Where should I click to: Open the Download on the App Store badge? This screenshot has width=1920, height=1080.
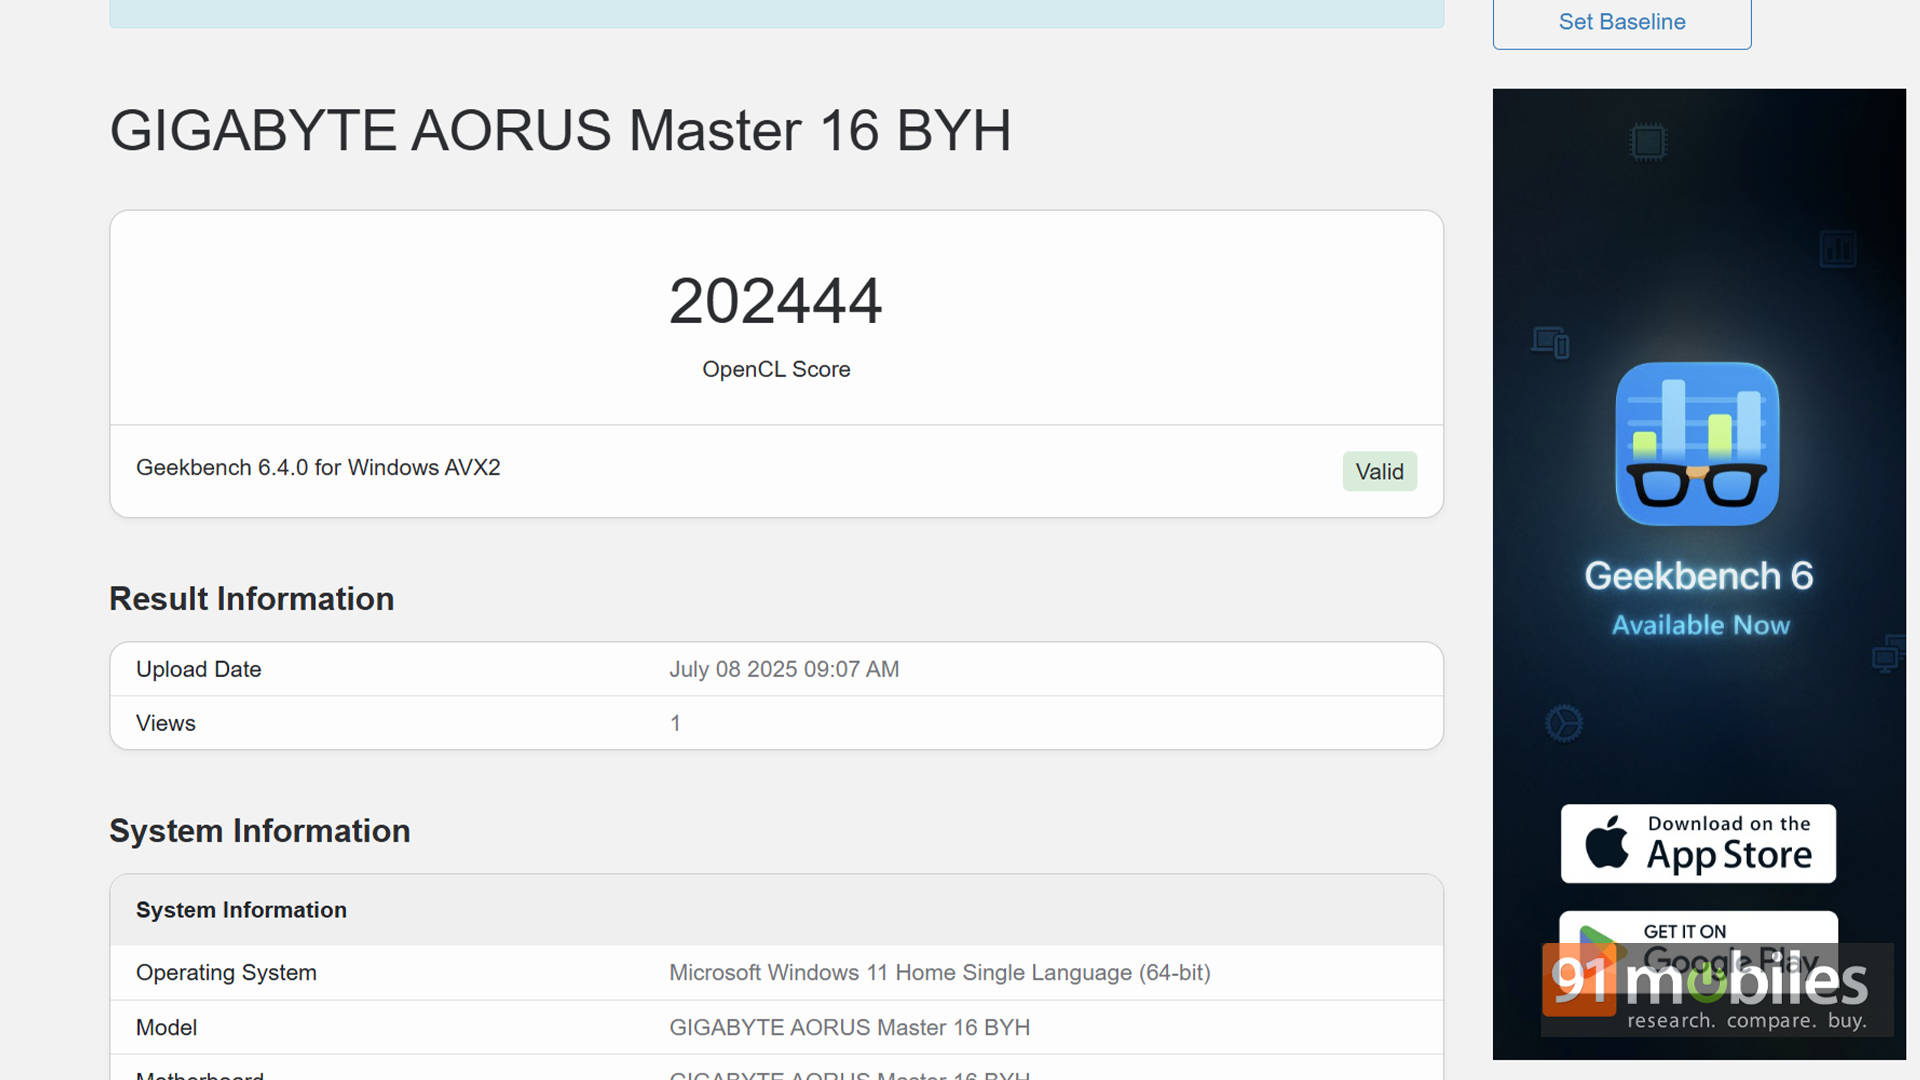tap(1698, 843)
